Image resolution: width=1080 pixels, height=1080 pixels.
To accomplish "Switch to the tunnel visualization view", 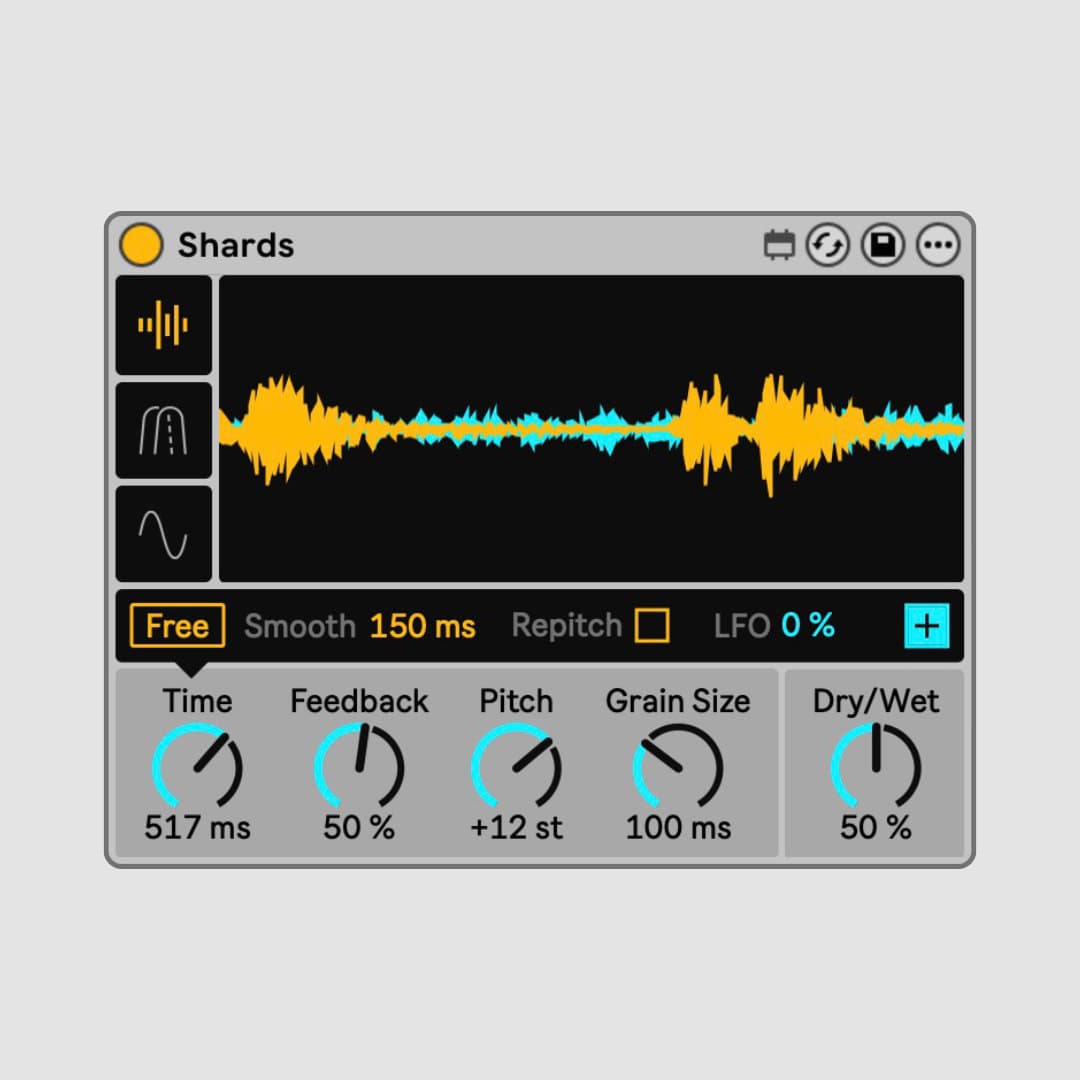I will tap(163, 430).
